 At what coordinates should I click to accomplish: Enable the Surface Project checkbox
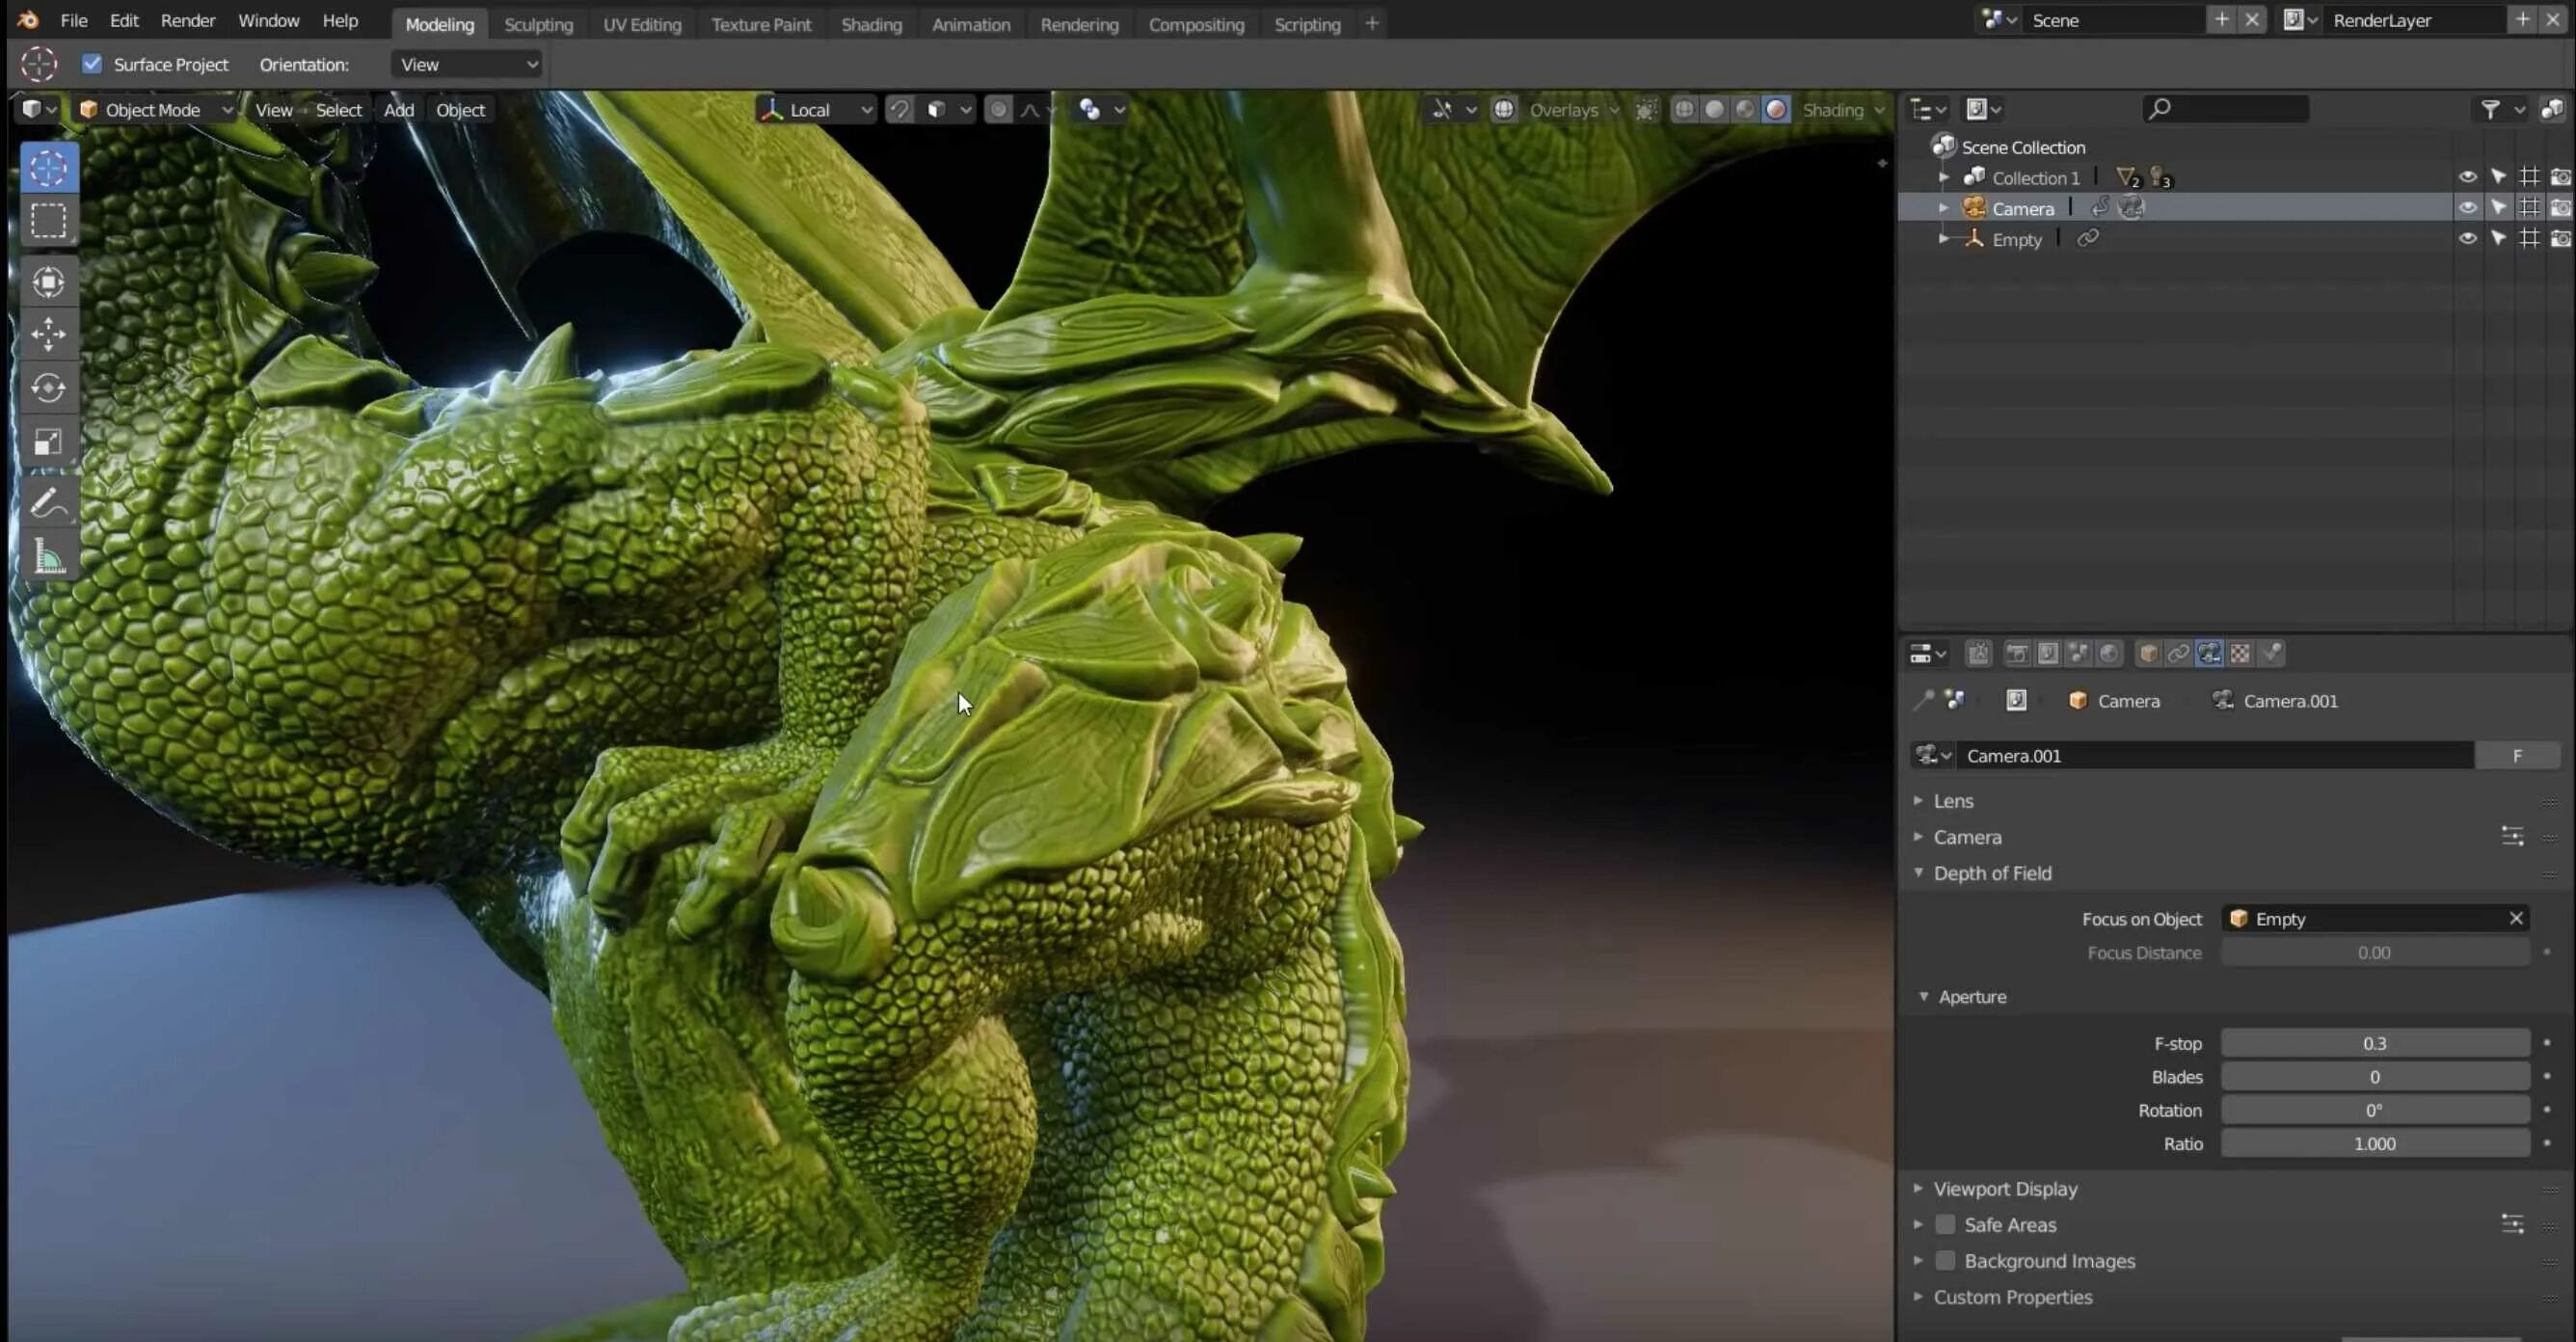click(92, 64)
